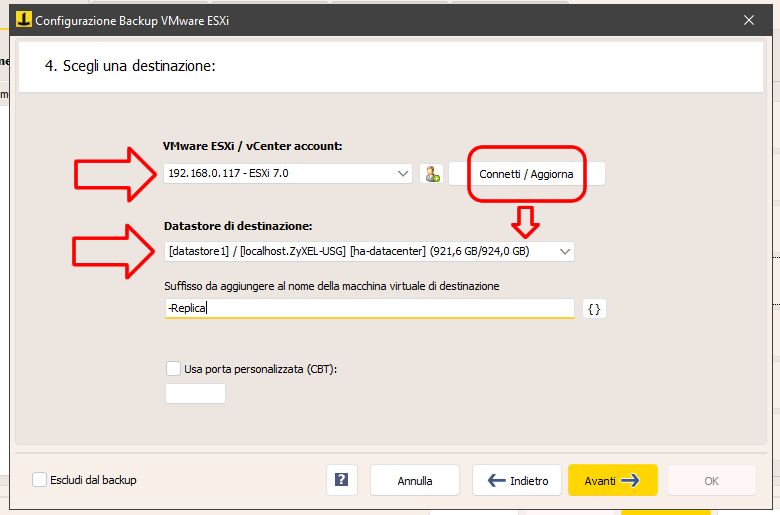Tick the Escludi dal backup checkbox
Screen dimensions: 780x515
(x=39, y=480)
